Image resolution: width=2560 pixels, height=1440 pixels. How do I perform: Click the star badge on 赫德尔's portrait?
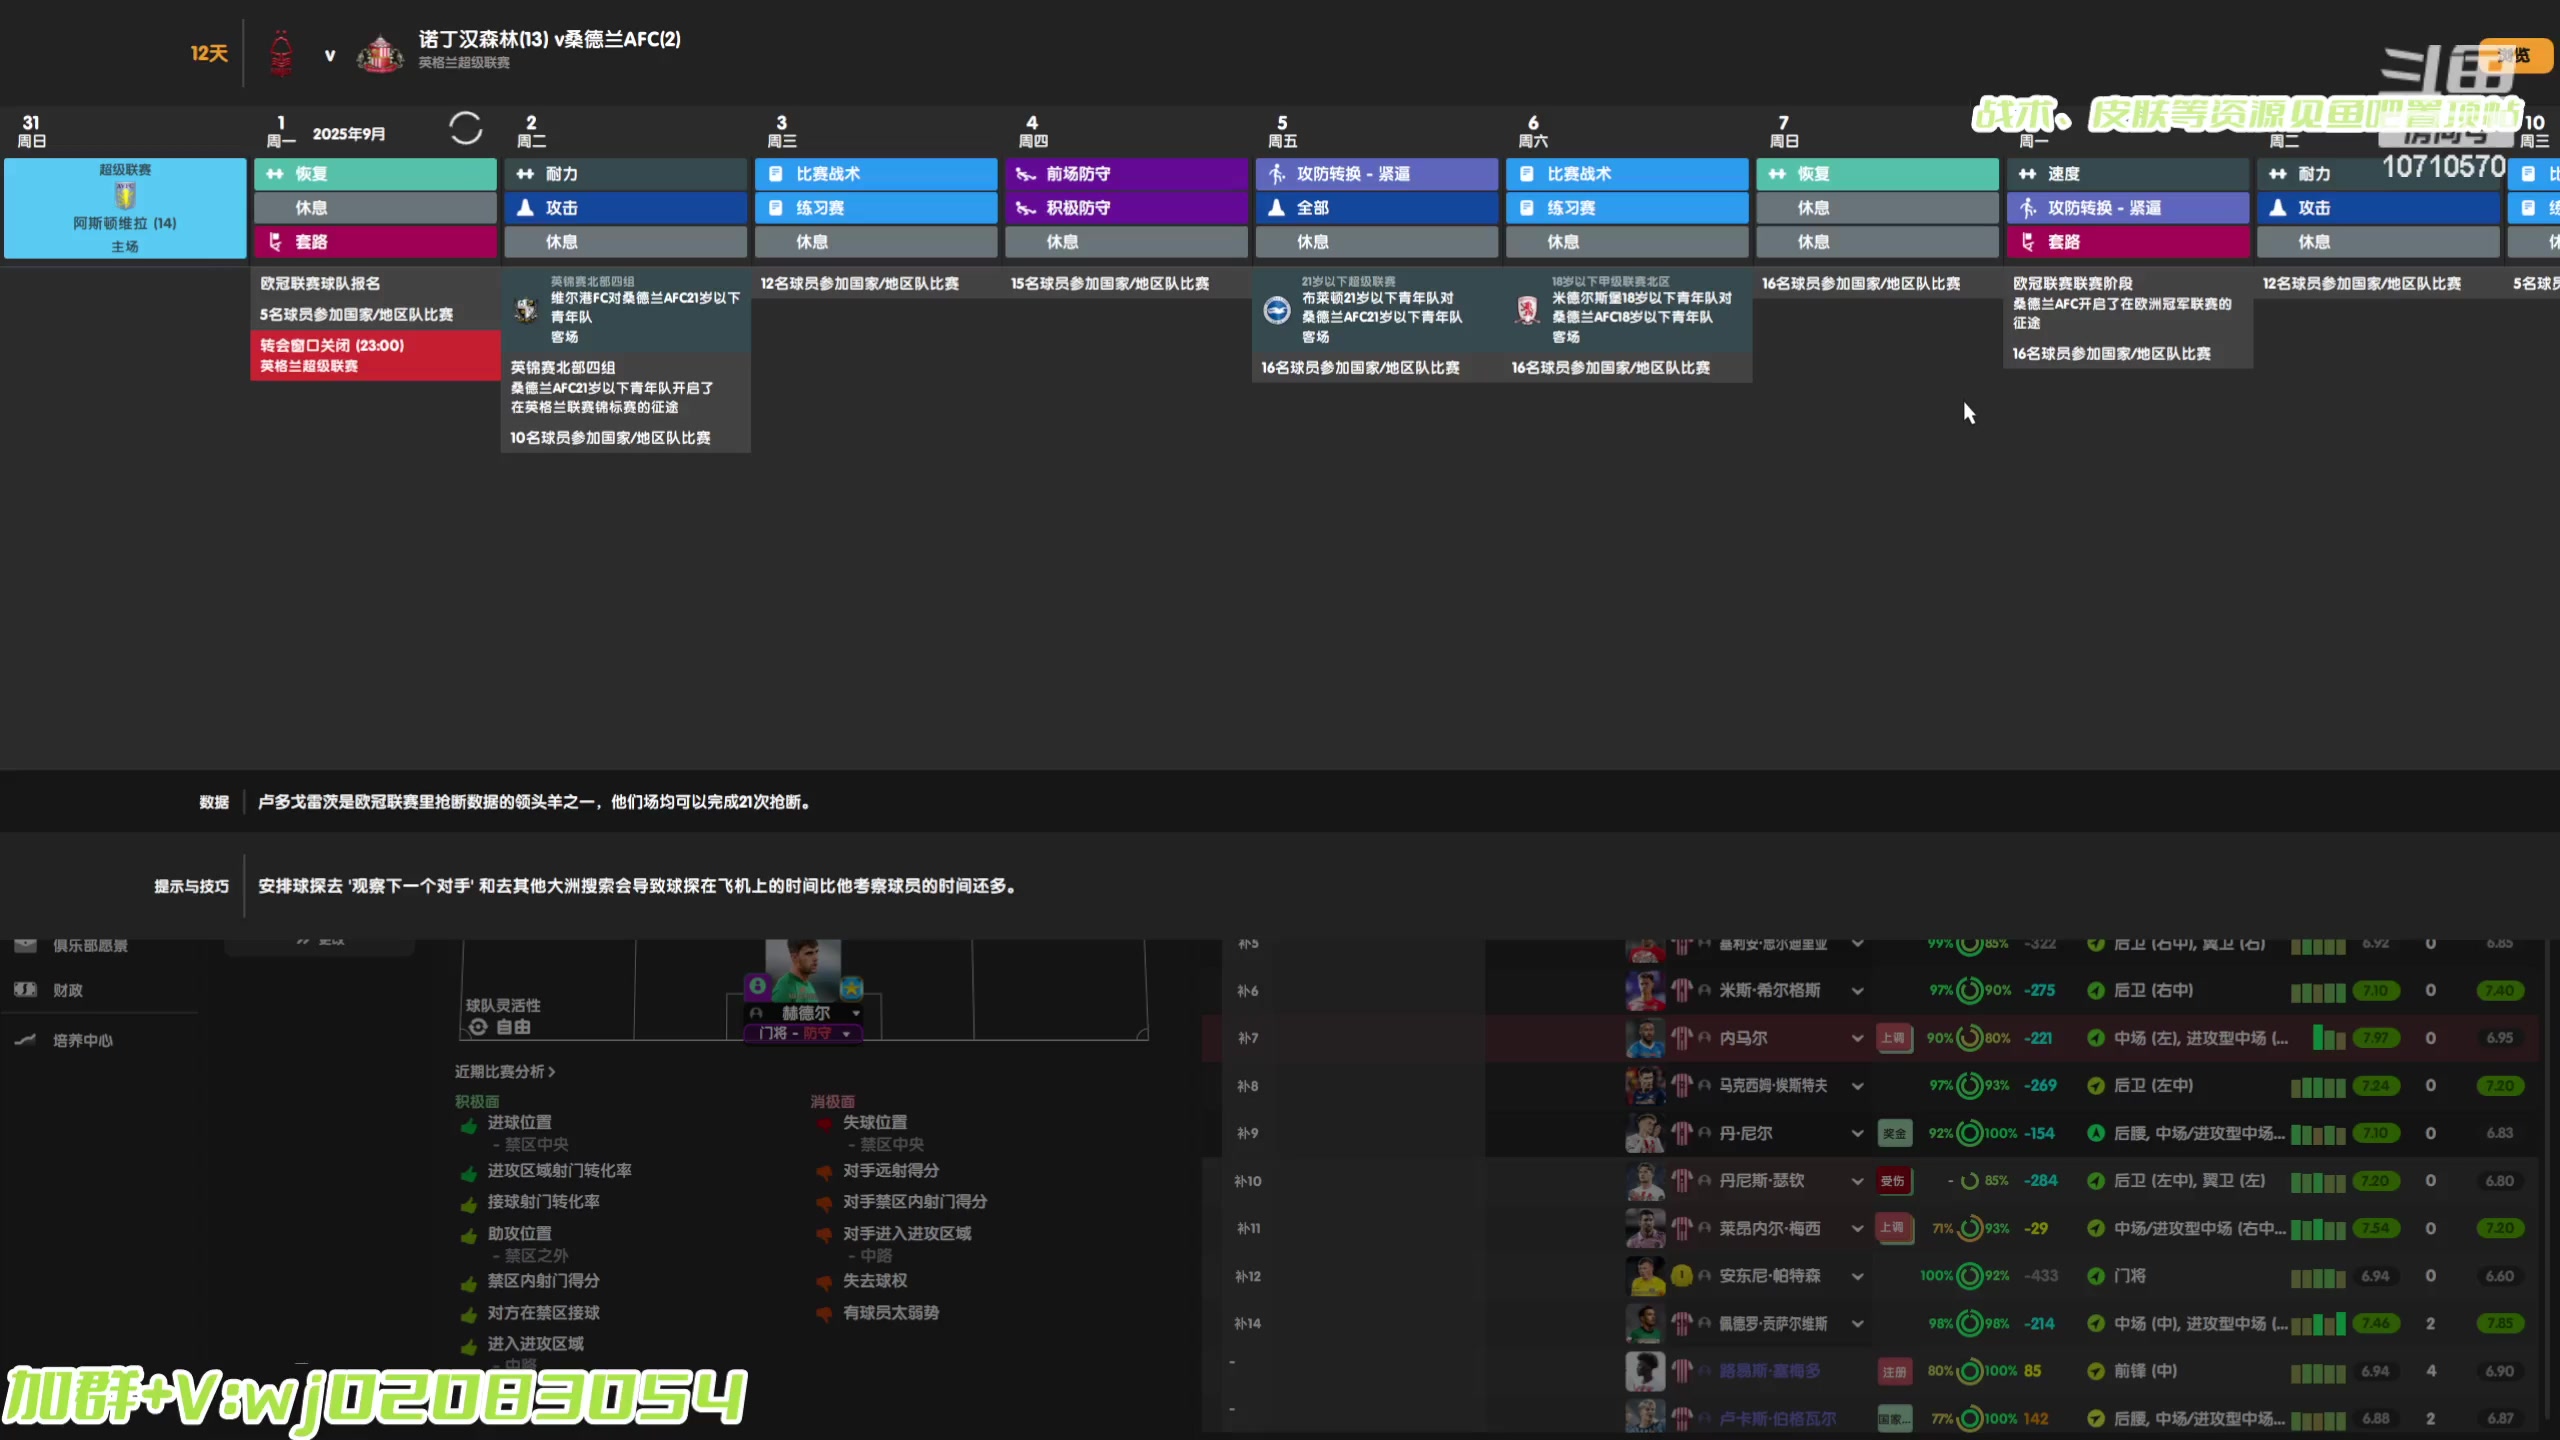[x=851, y=988]
